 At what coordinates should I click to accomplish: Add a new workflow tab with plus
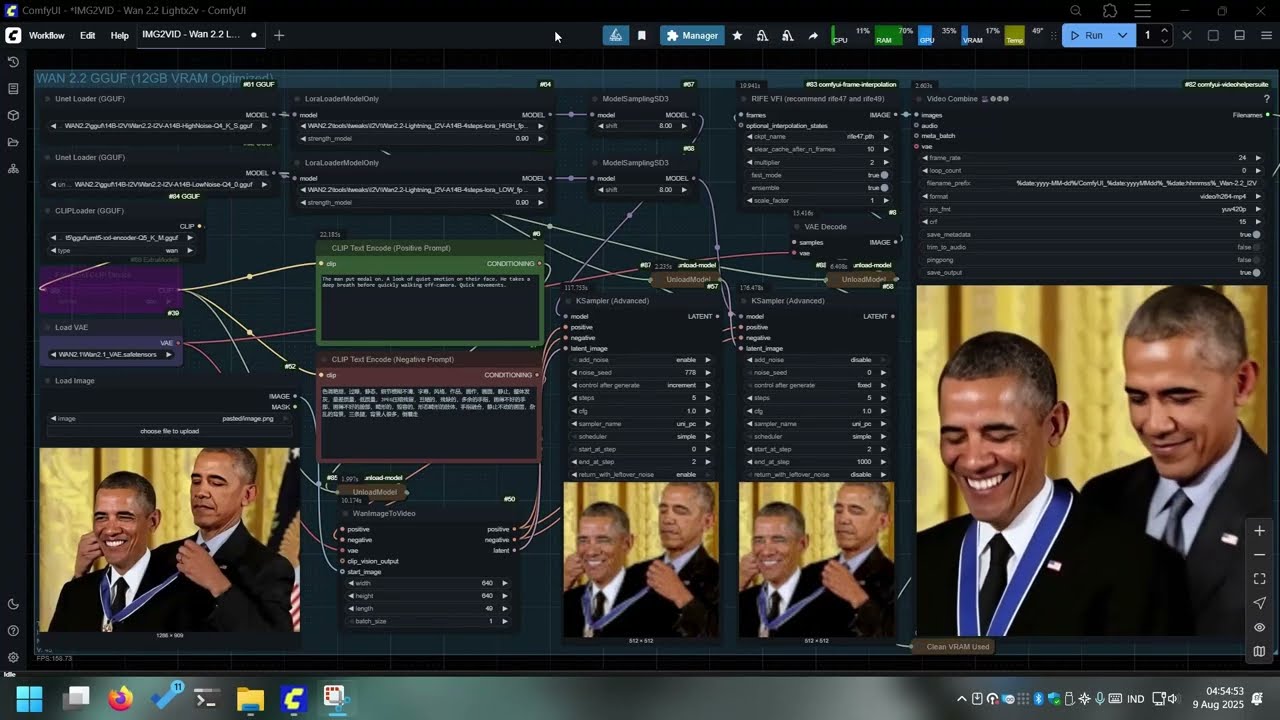(279, 35)
